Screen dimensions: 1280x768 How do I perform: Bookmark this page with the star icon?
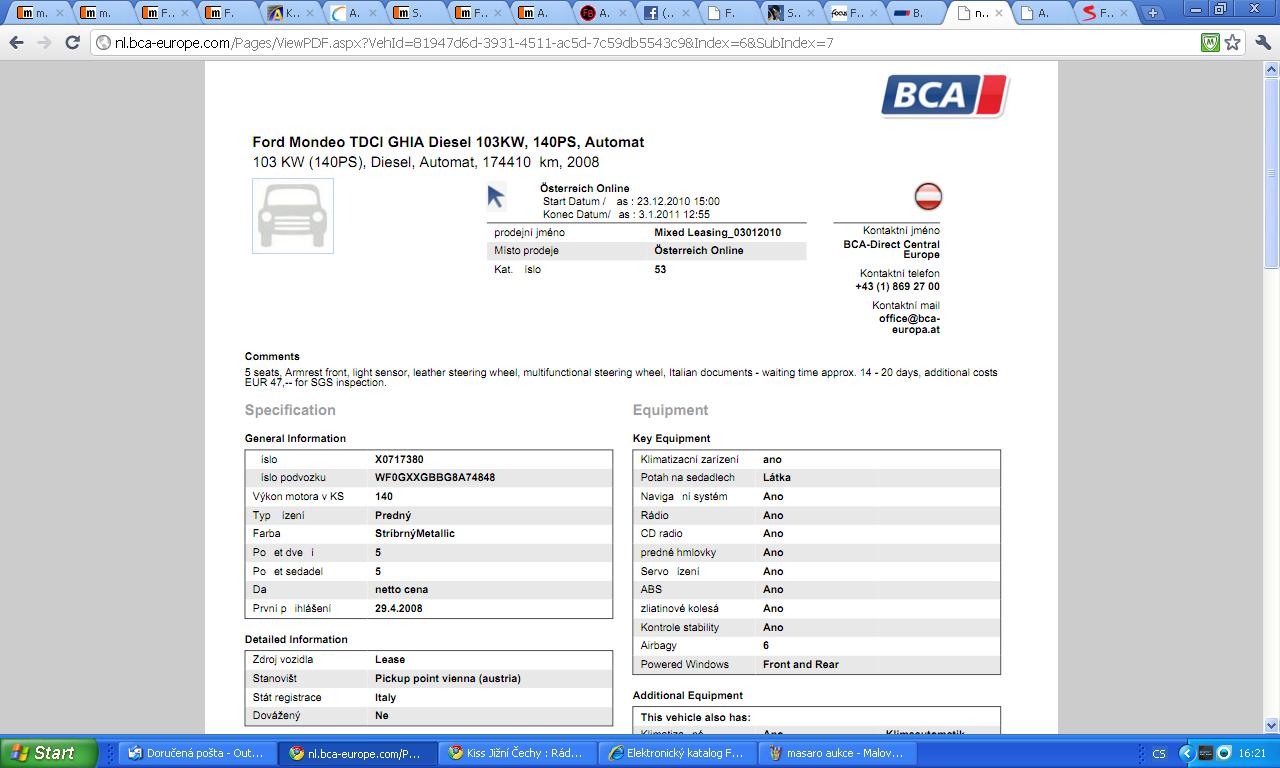[1233, 43]
